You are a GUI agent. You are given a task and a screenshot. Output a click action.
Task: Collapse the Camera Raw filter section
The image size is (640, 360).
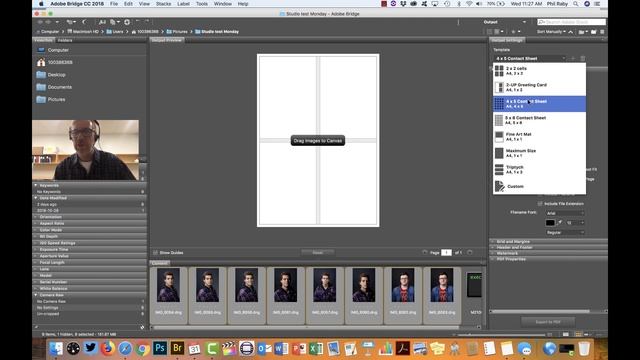point(36,295)
